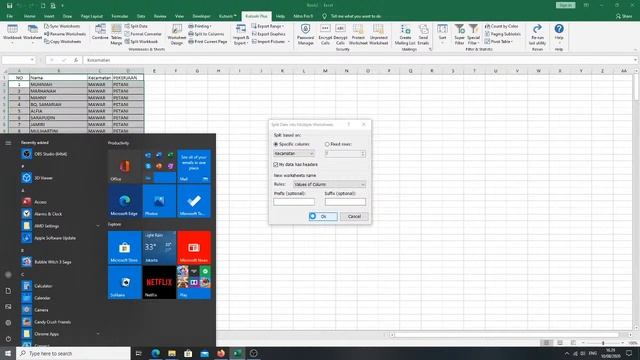Click Count by Color
Screen dimensions: 640x360
(x=502, y=26)
